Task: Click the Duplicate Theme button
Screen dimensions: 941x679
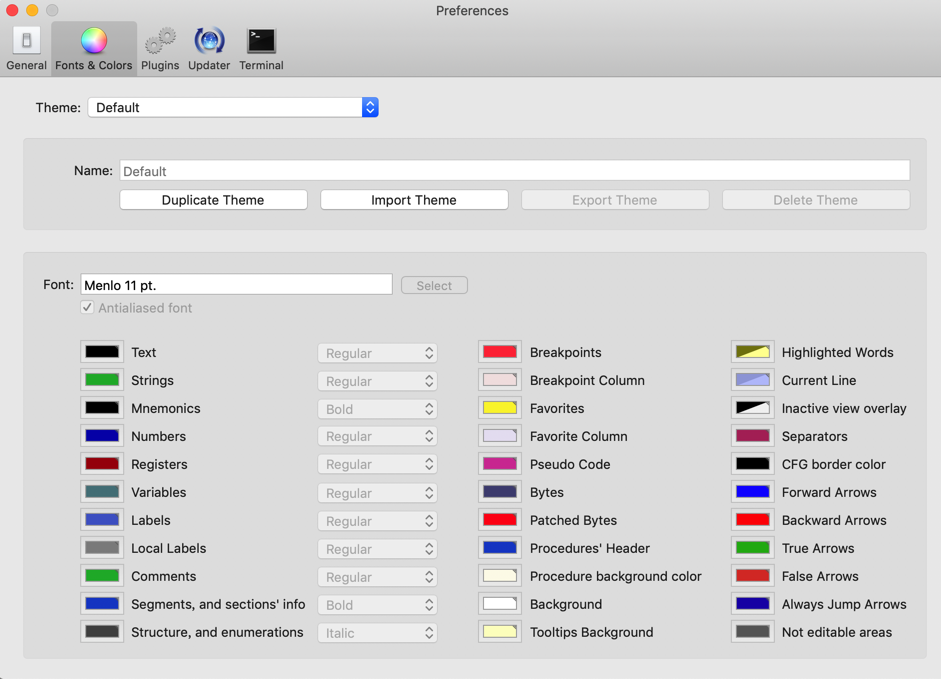Action: pyautogui.click(x=213, y=200)
